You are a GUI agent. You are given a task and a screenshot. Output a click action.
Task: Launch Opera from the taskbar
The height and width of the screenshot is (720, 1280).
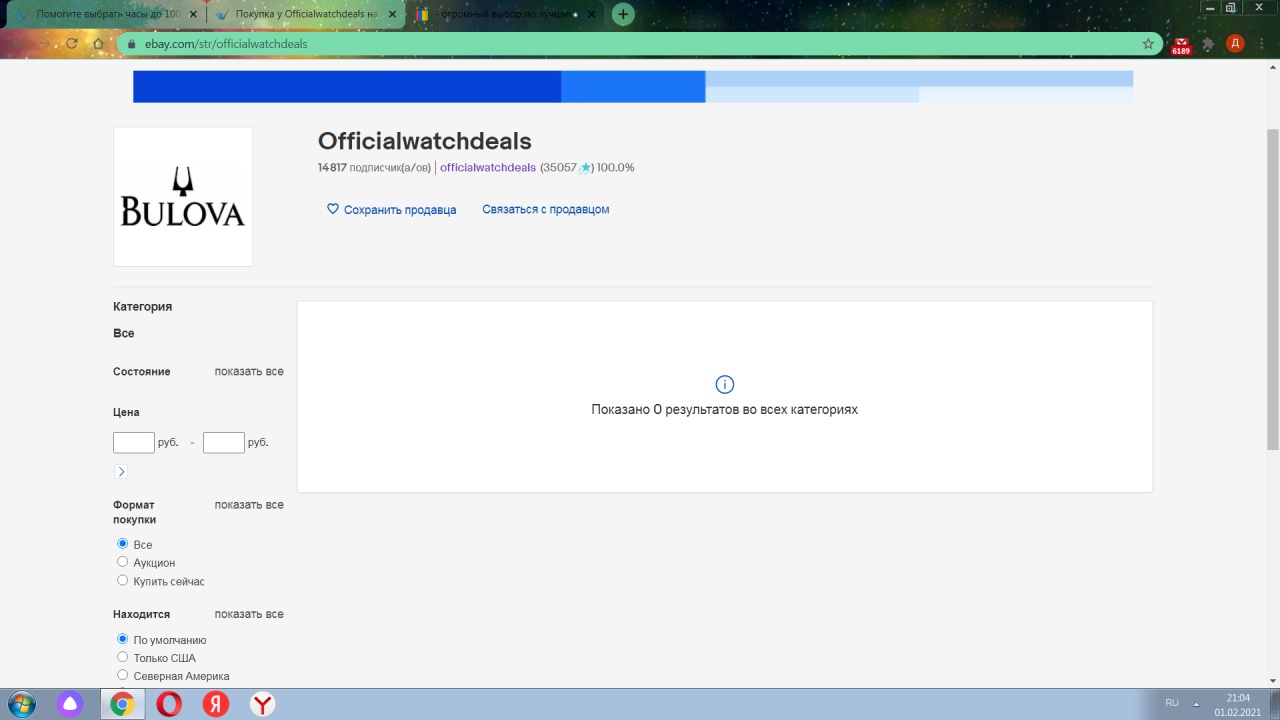(x=169, y=704)
